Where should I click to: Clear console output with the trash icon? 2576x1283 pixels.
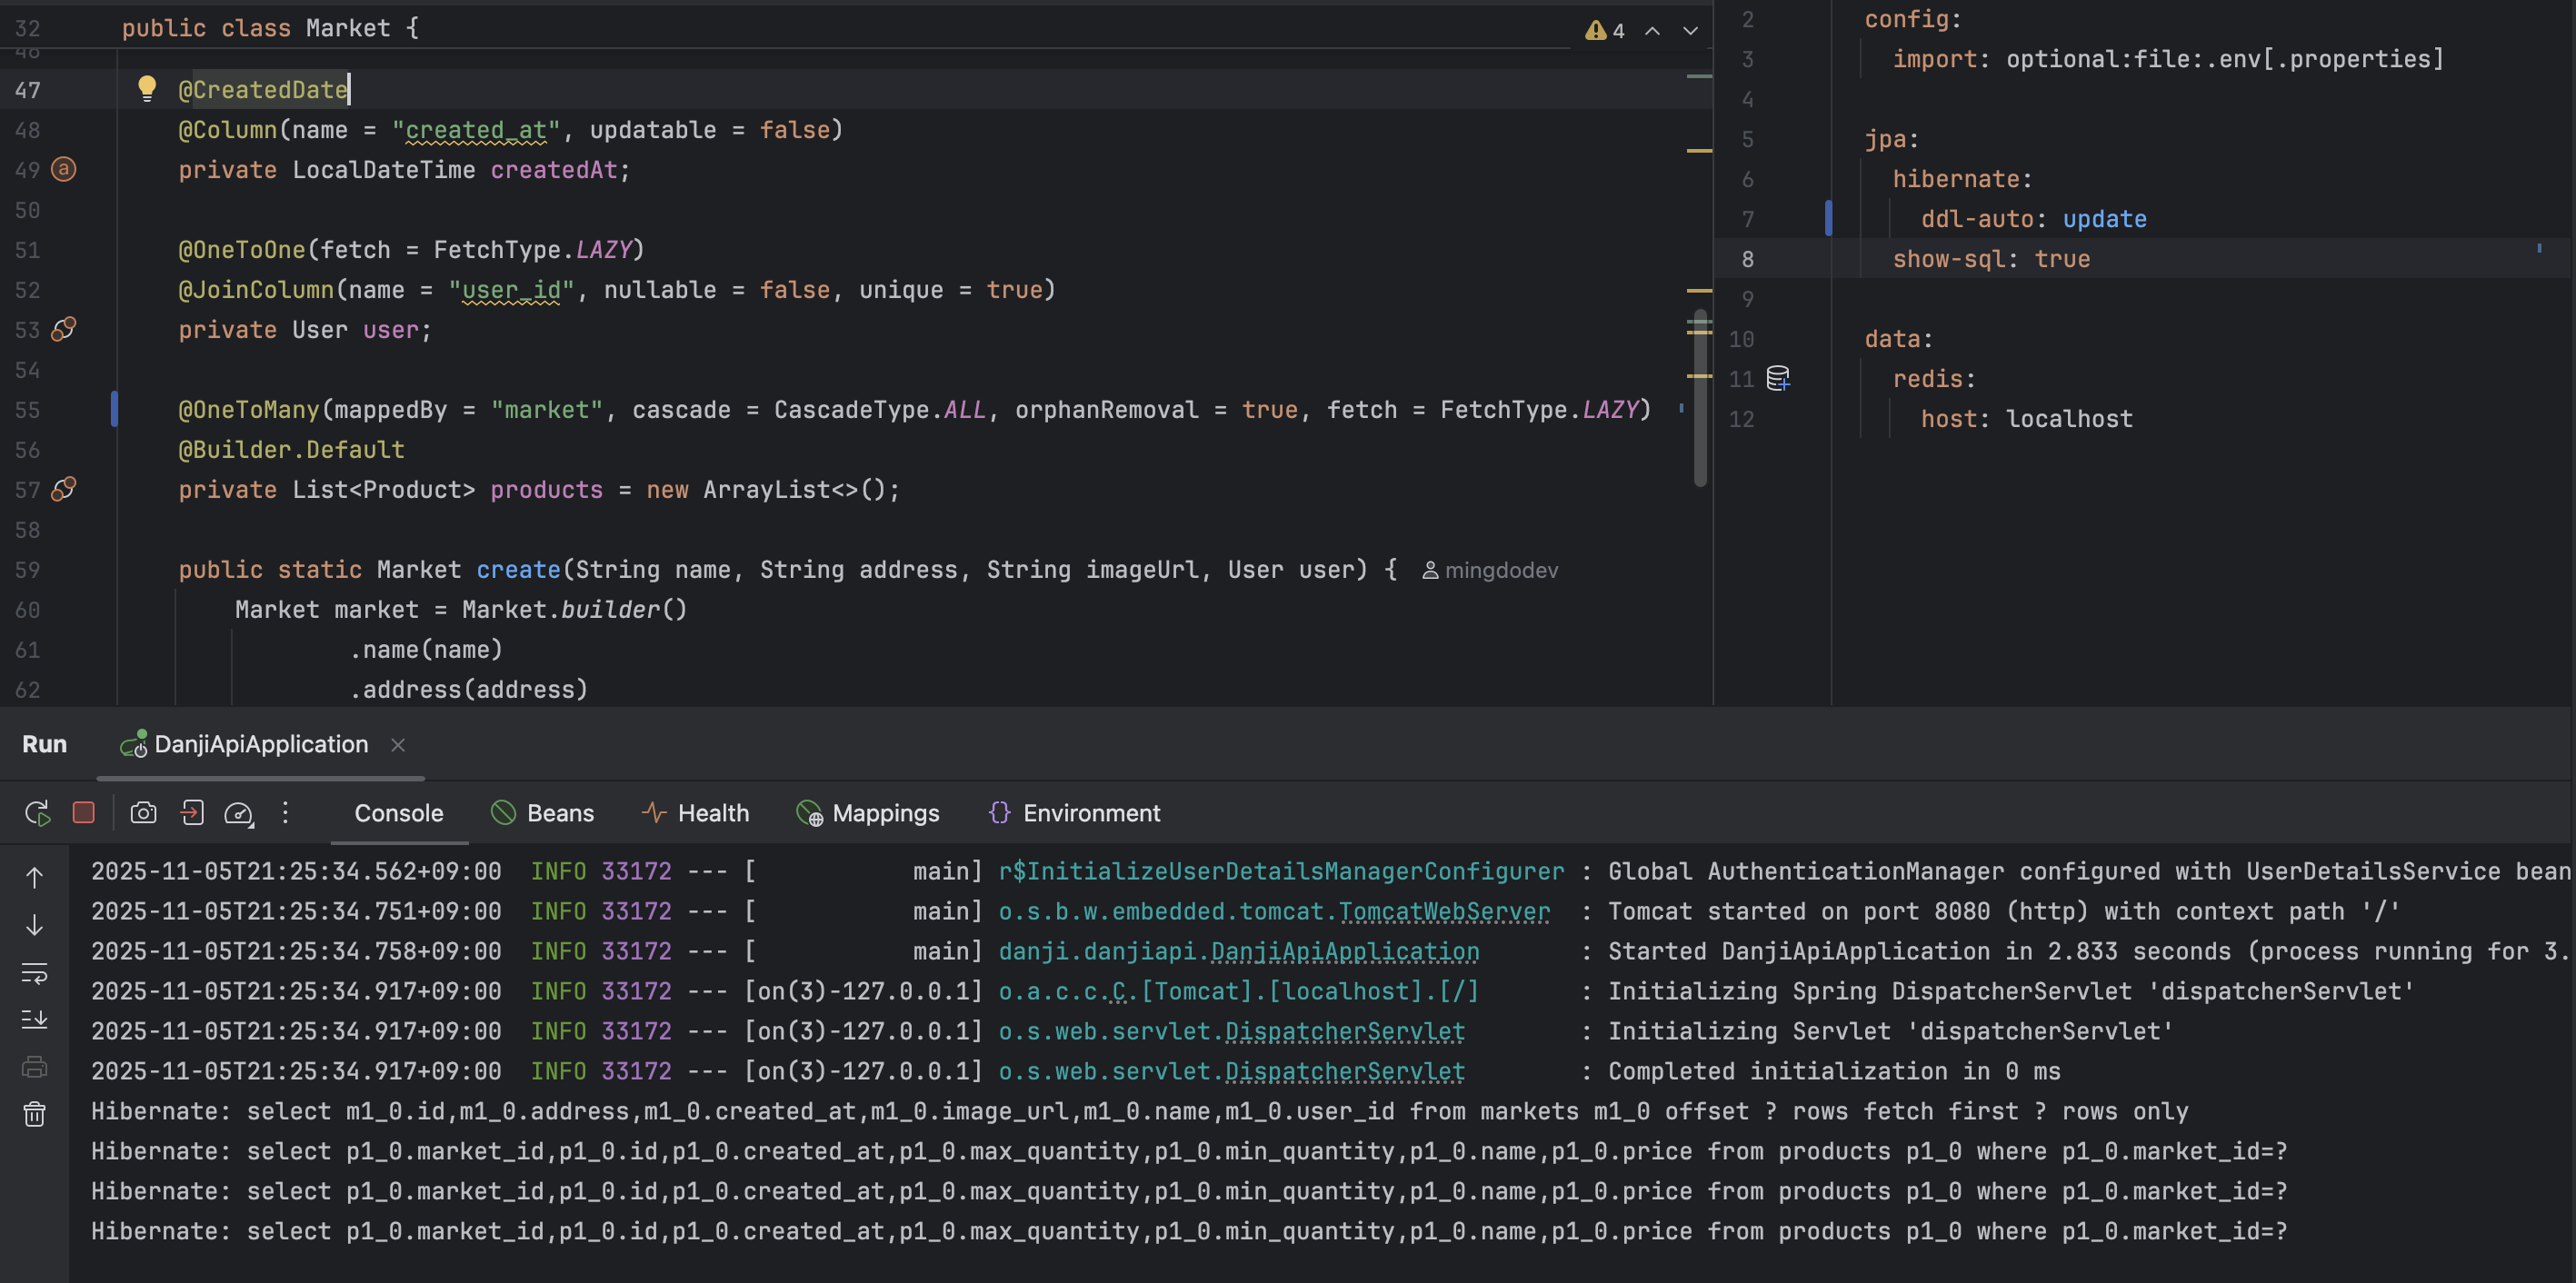pos(34,1114)
